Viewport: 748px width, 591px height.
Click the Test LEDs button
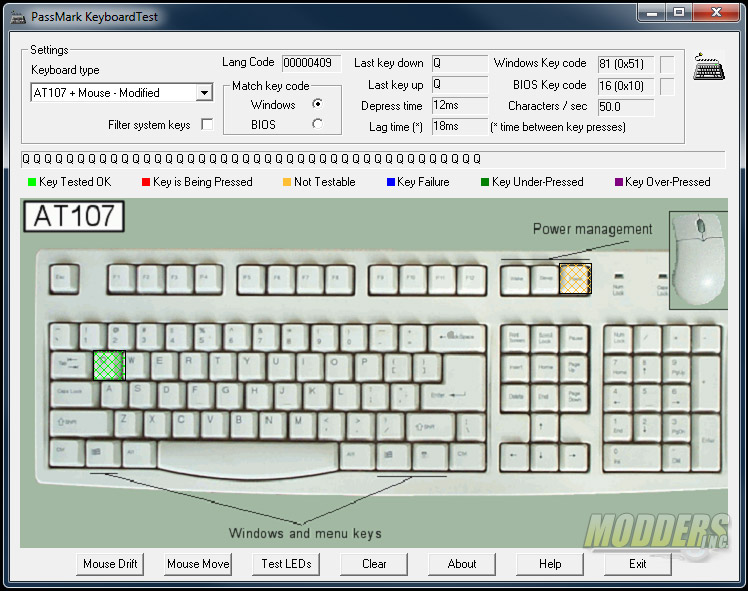[x=286, y=564]
